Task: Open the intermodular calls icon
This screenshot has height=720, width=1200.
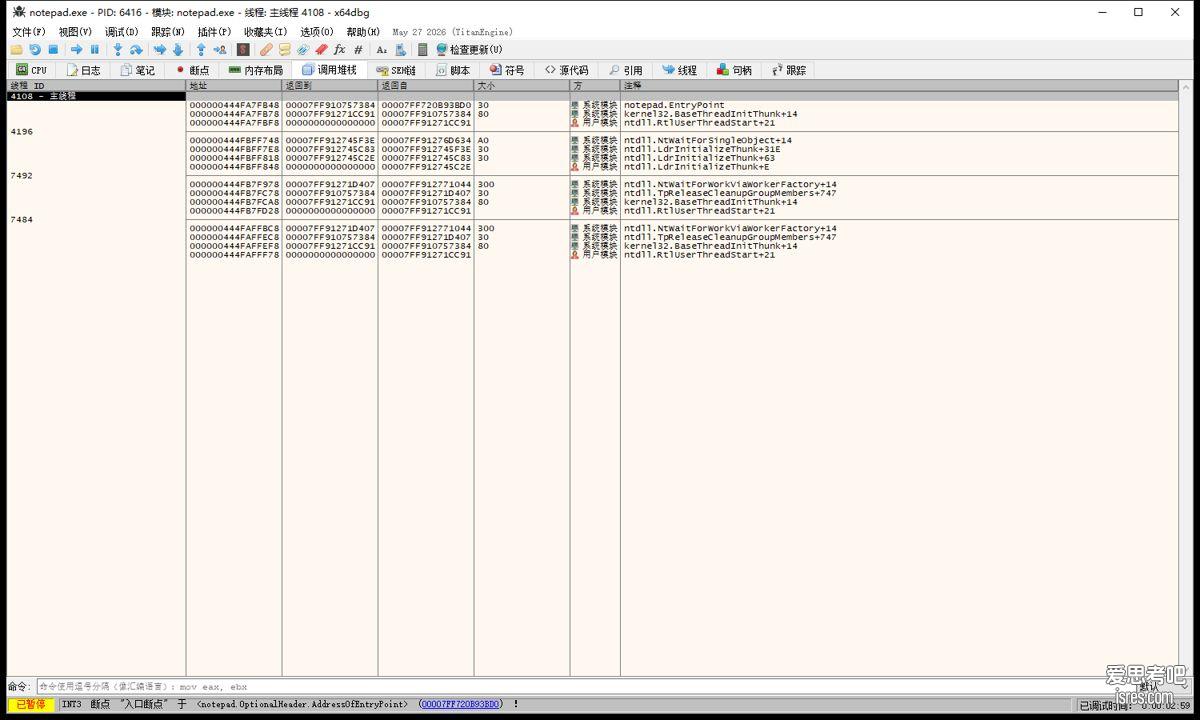Action: click(x=400, y=49)
